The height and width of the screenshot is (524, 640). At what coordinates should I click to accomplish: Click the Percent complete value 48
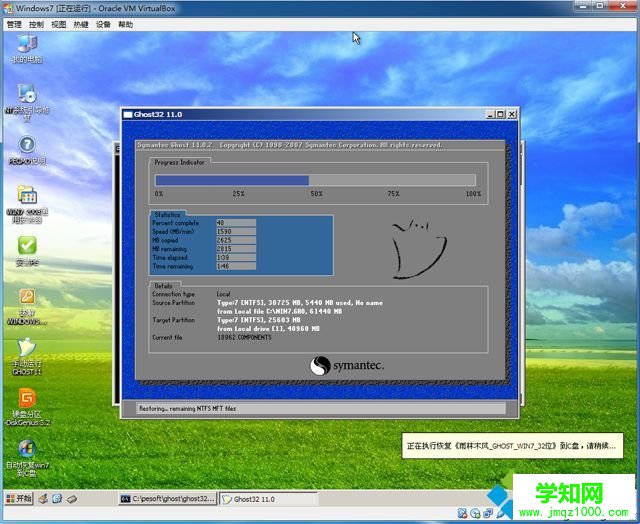[x=236, y=223]
